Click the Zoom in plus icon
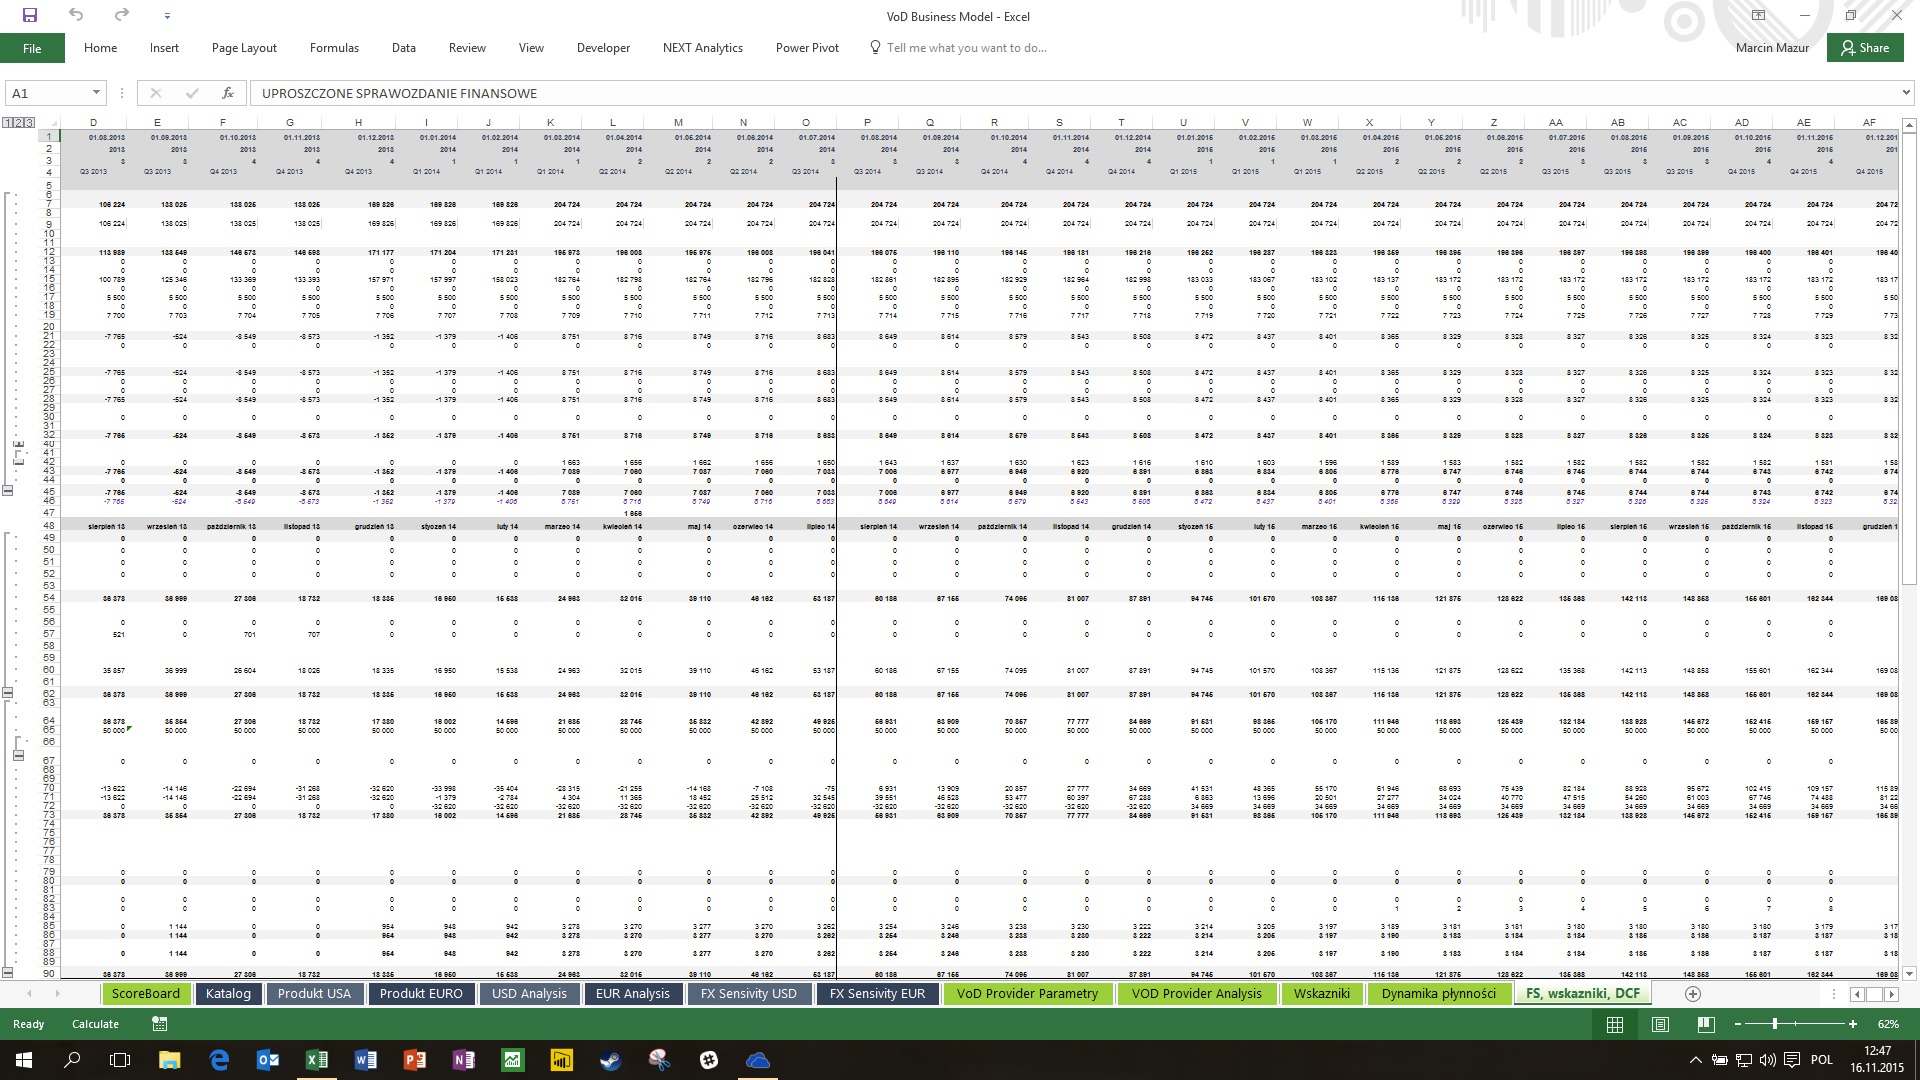Screen dimensions: 1920x1080 (1853, 1024)
